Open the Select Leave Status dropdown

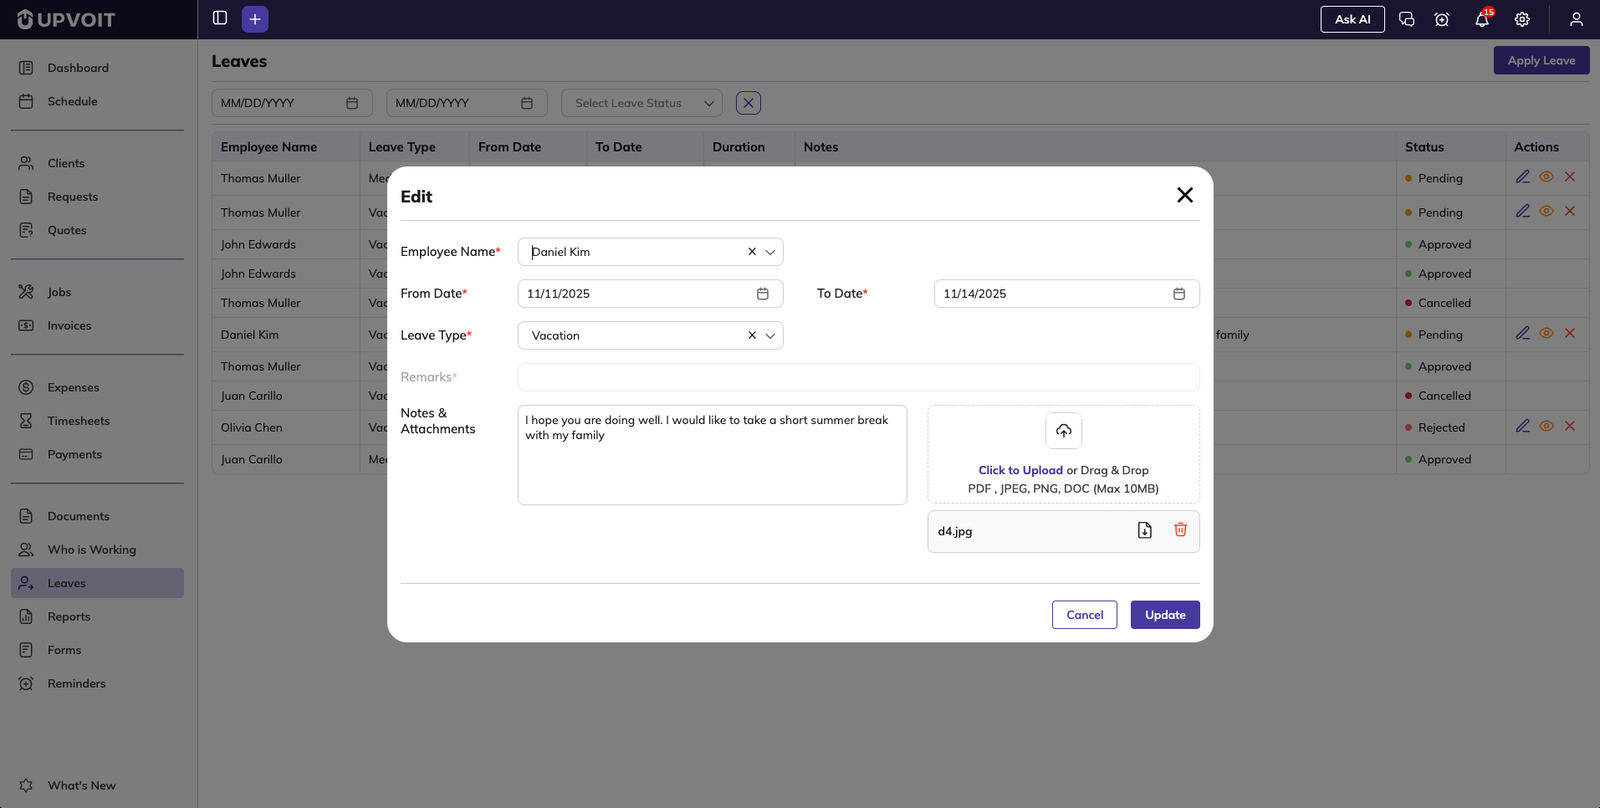[642, 103]
